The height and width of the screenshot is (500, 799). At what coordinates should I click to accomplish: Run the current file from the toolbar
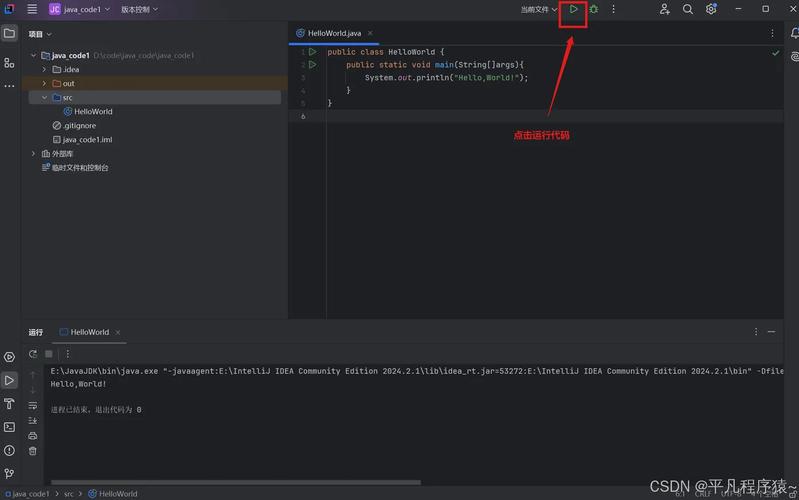point(574,9)
